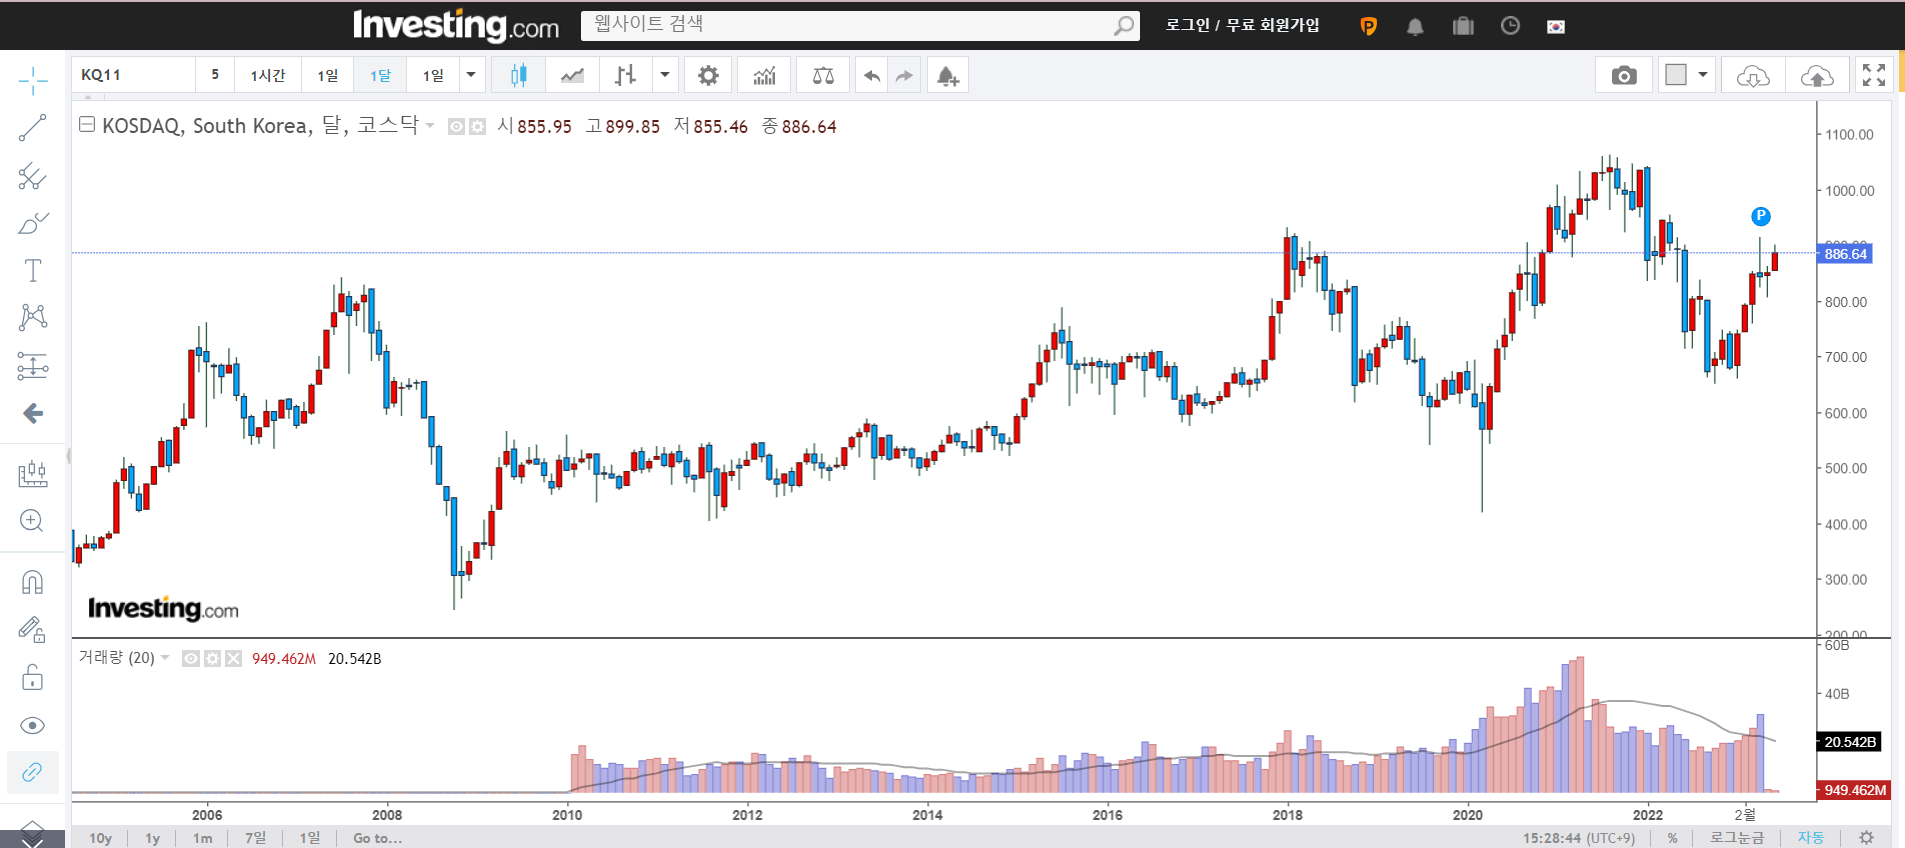This screenshot has height=848, width=1905.
Task: Toggle 로그눈금 log scale
Action: pyautogui.click(x=1737, y=838)
